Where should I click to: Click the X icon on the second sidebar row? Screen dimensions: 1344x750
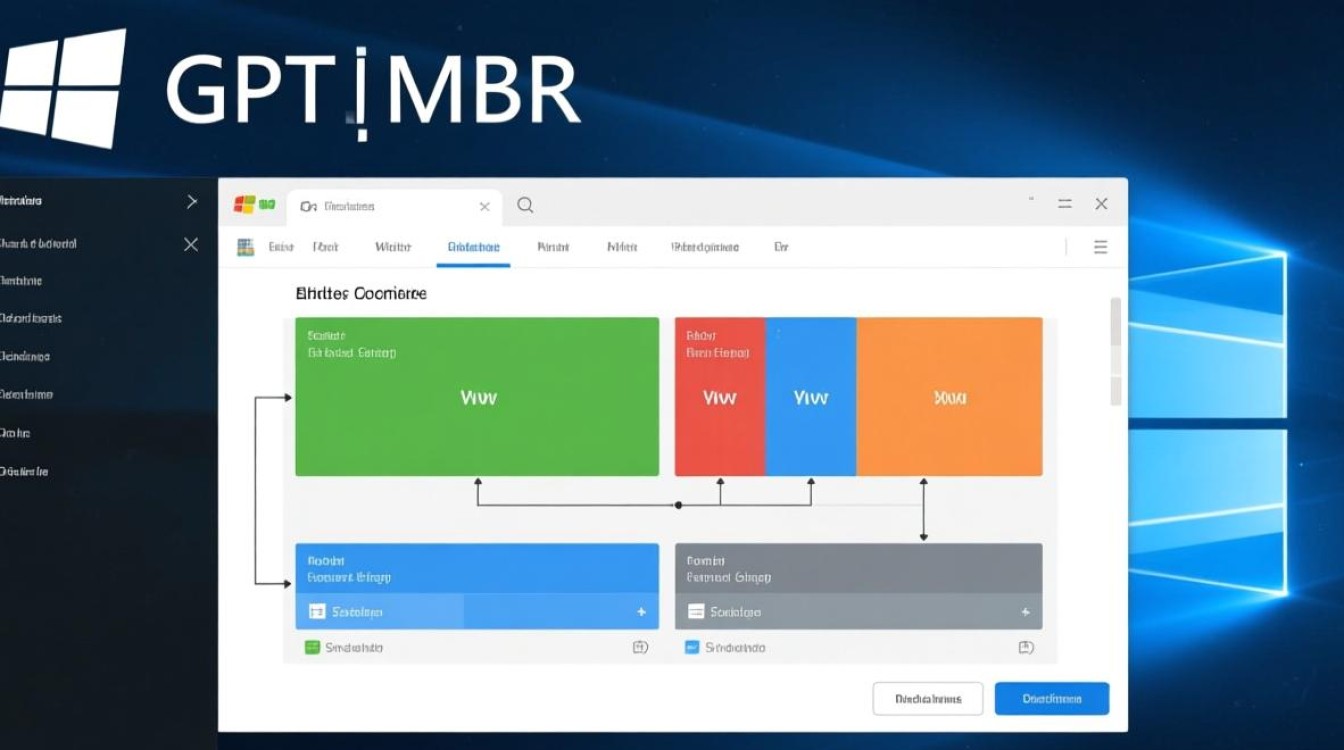(x=191, y=244)
